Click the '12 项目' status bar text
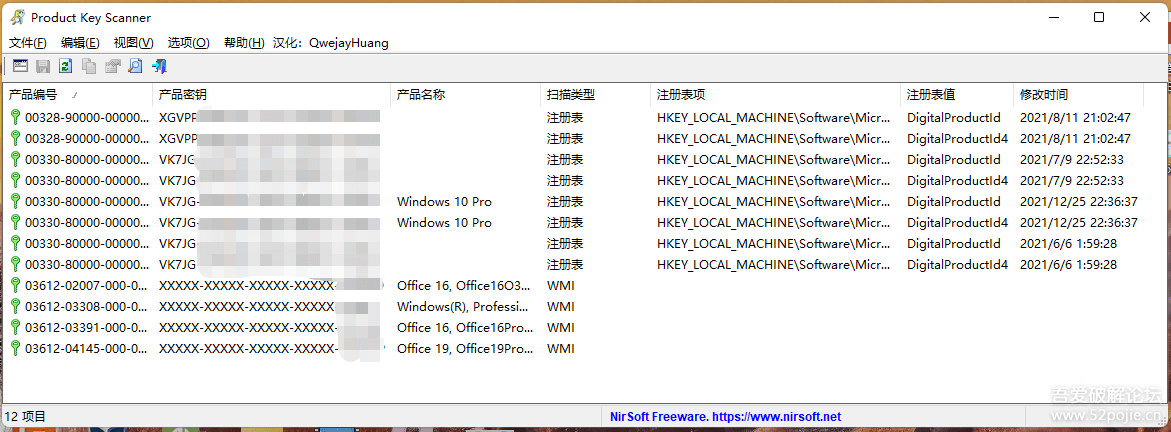This screenshot has height=432, width=1171. click(25, 416)
